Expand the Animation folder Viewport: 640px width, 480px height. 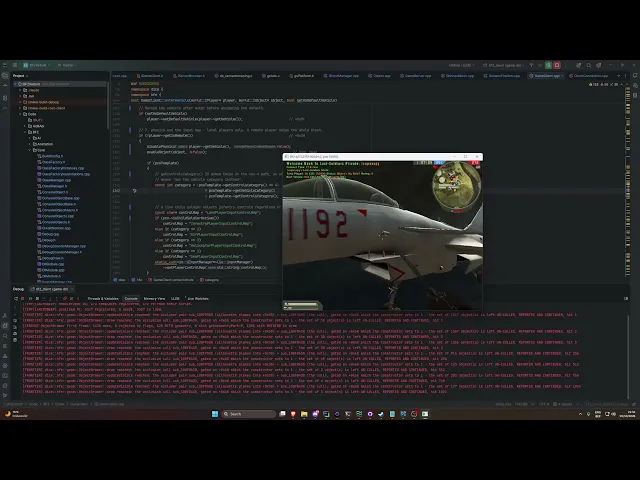(30, 144)
